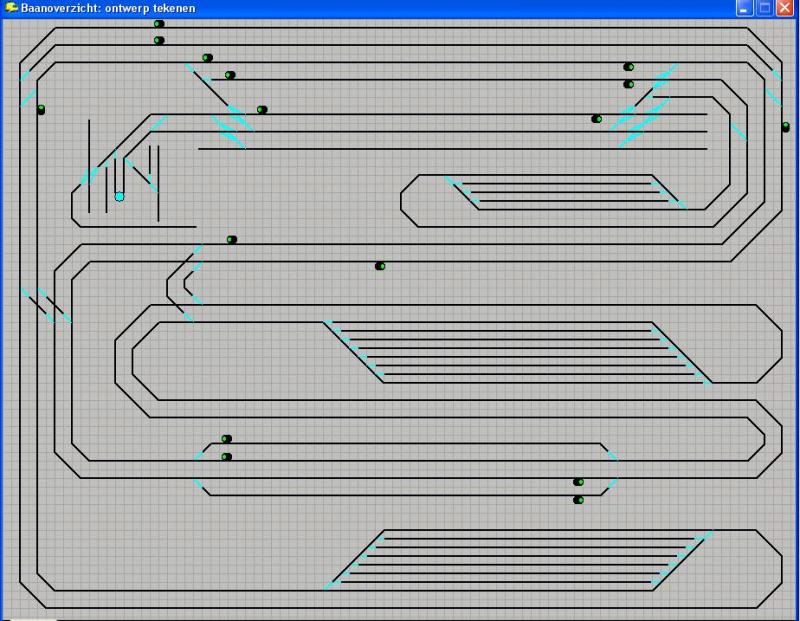This screenshot has width=800, height=621.
Task: Close the Baanoverzicht design window
Action: [786, 8]
